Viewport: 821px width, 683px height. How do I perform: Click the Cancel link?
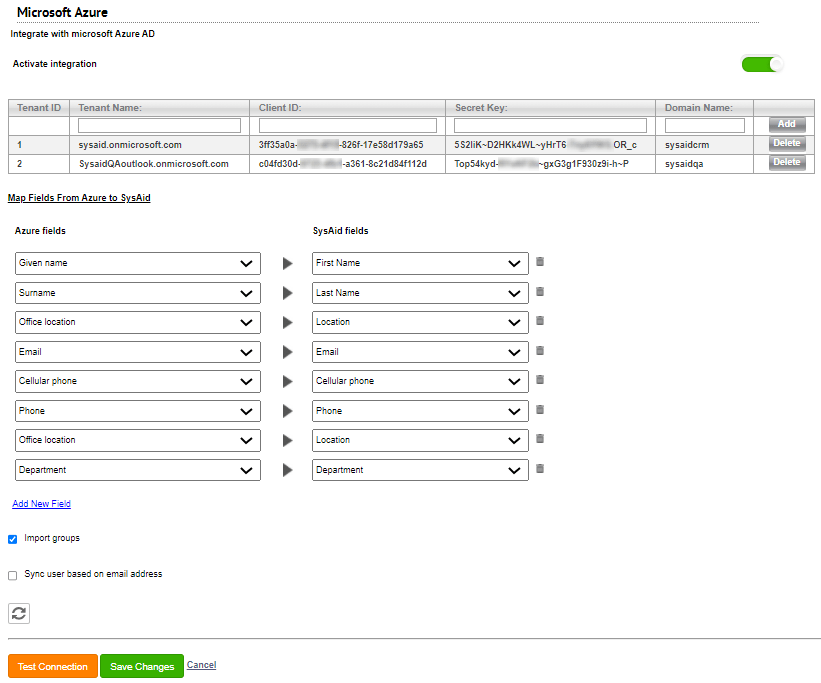202,665
